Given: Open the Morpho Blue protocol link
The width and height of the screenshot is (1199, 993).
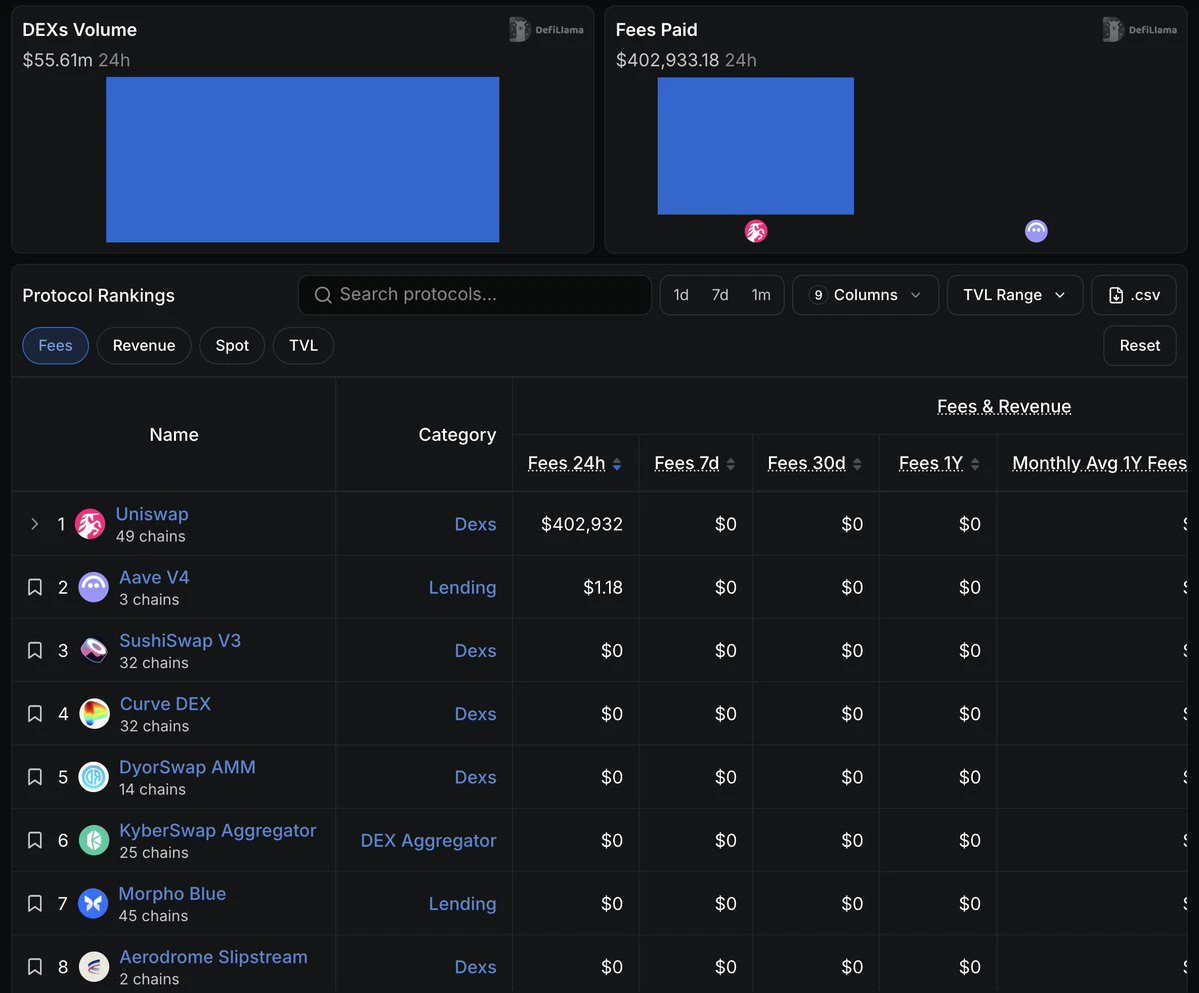Looking at the screenshot, I should (x=172, y=894).
